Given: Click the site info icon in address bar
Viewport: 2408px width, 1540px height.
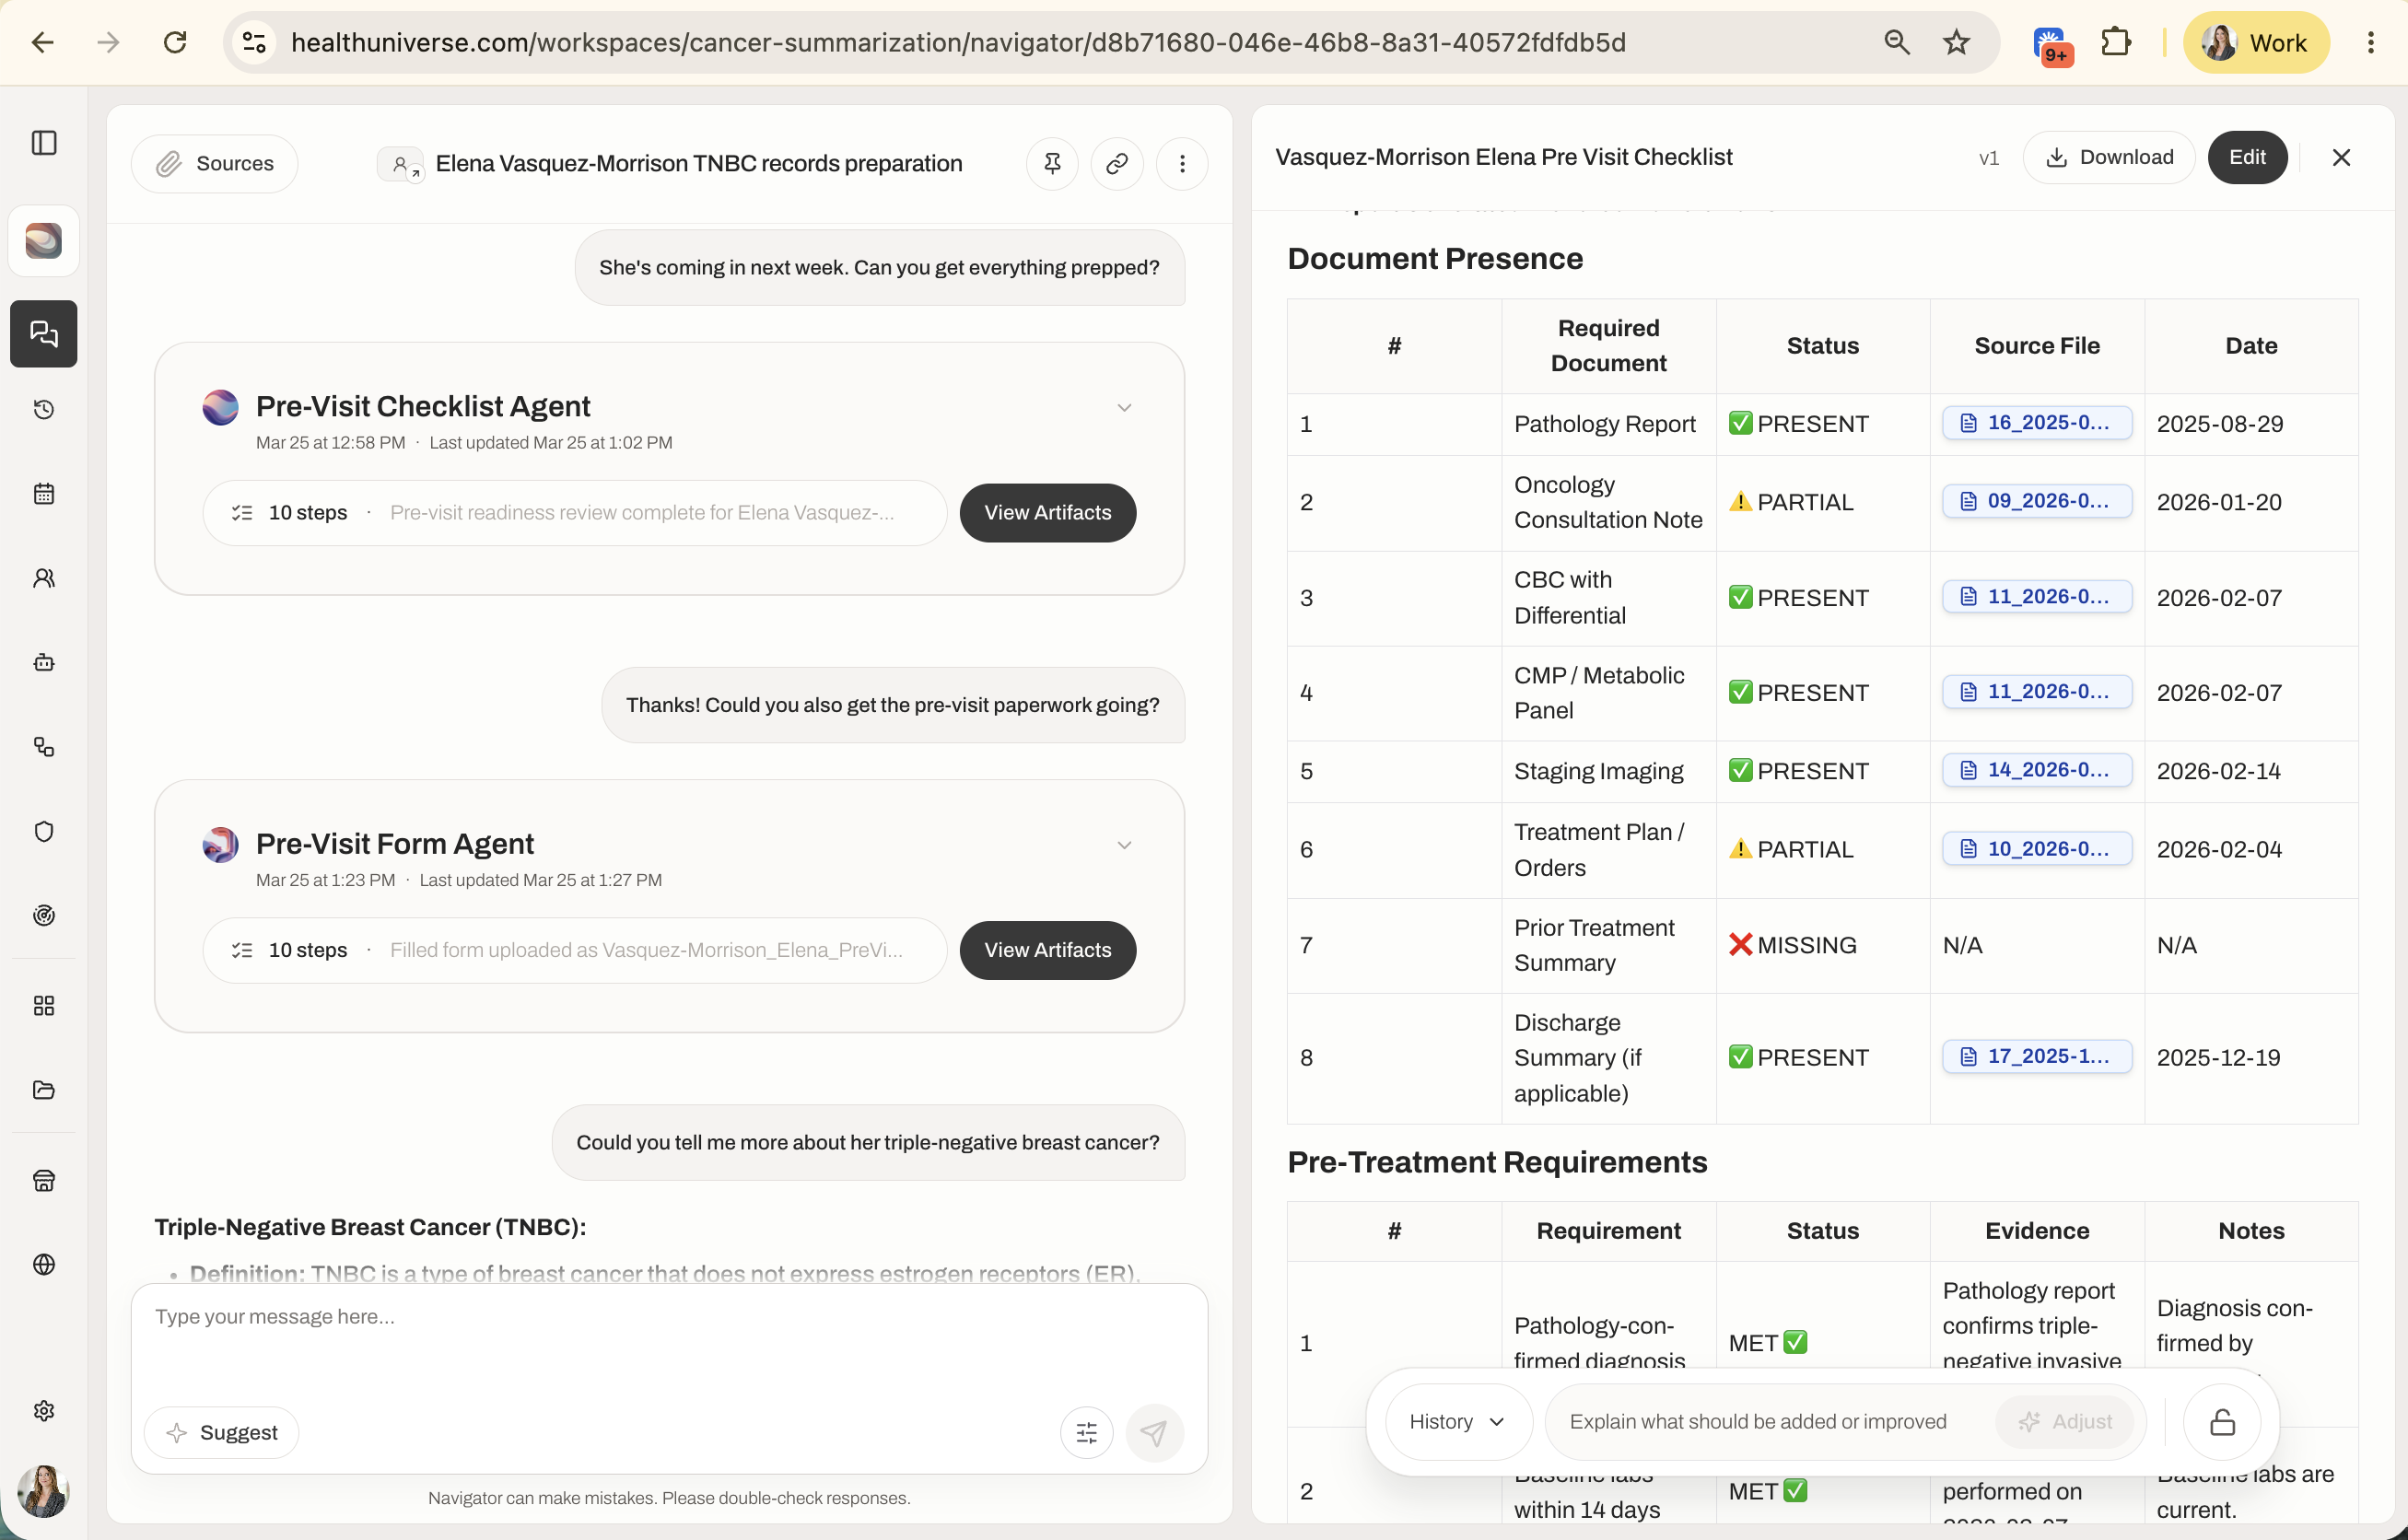Looking at the screenshot, I should (x=254, y=42).
